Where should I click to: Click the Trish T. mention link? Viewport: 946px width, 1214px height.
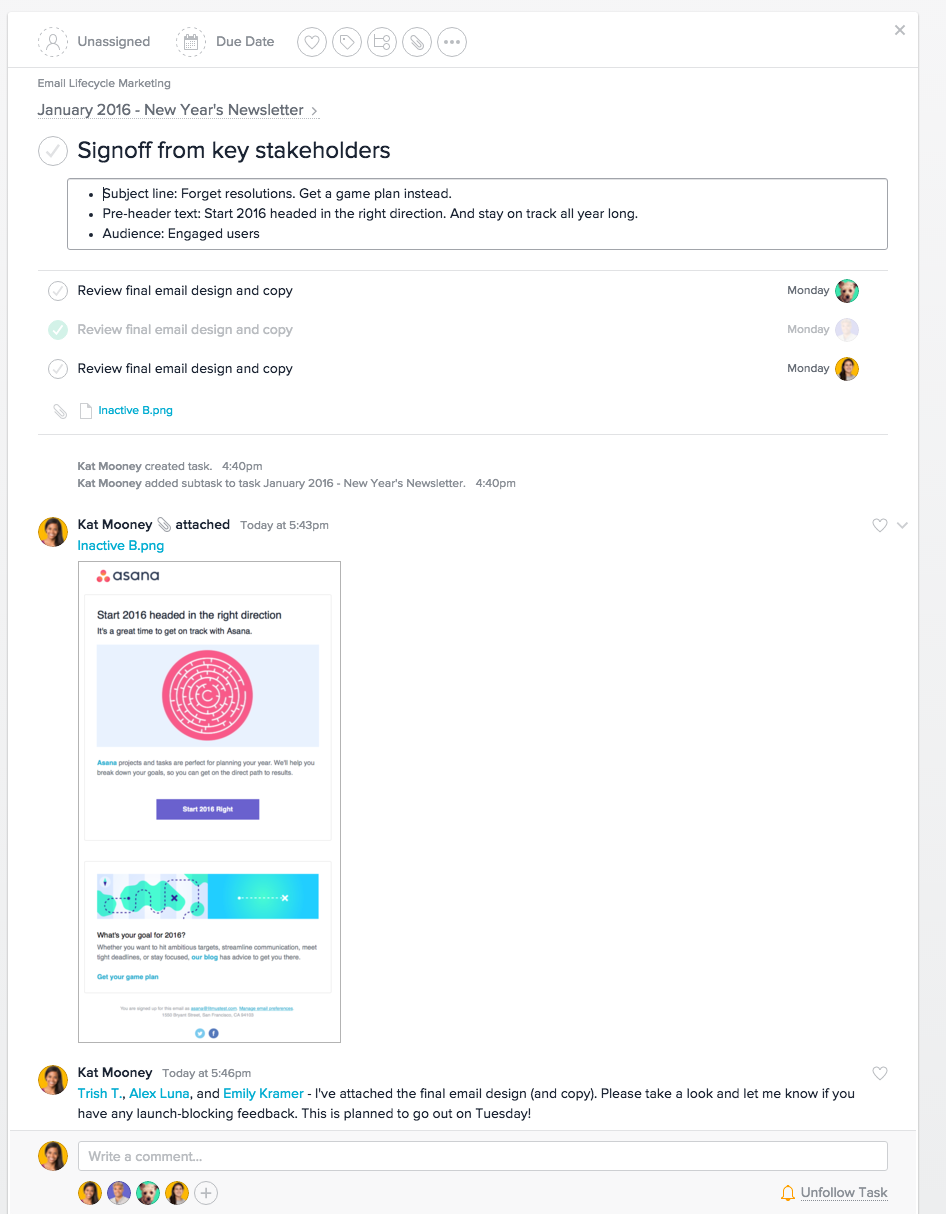(x=99, y=1094)
